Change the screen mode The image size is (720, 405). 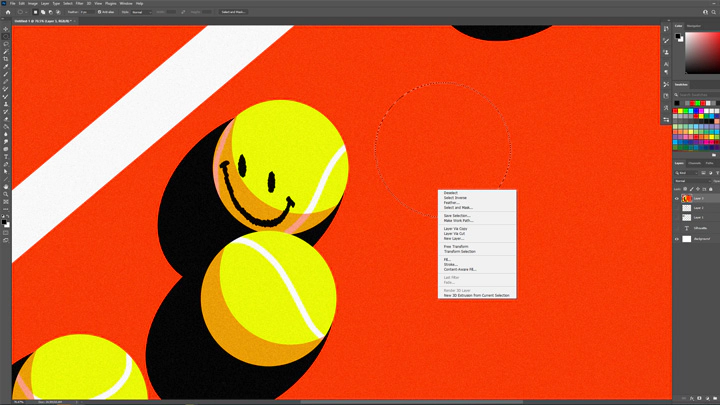point(6,240)
